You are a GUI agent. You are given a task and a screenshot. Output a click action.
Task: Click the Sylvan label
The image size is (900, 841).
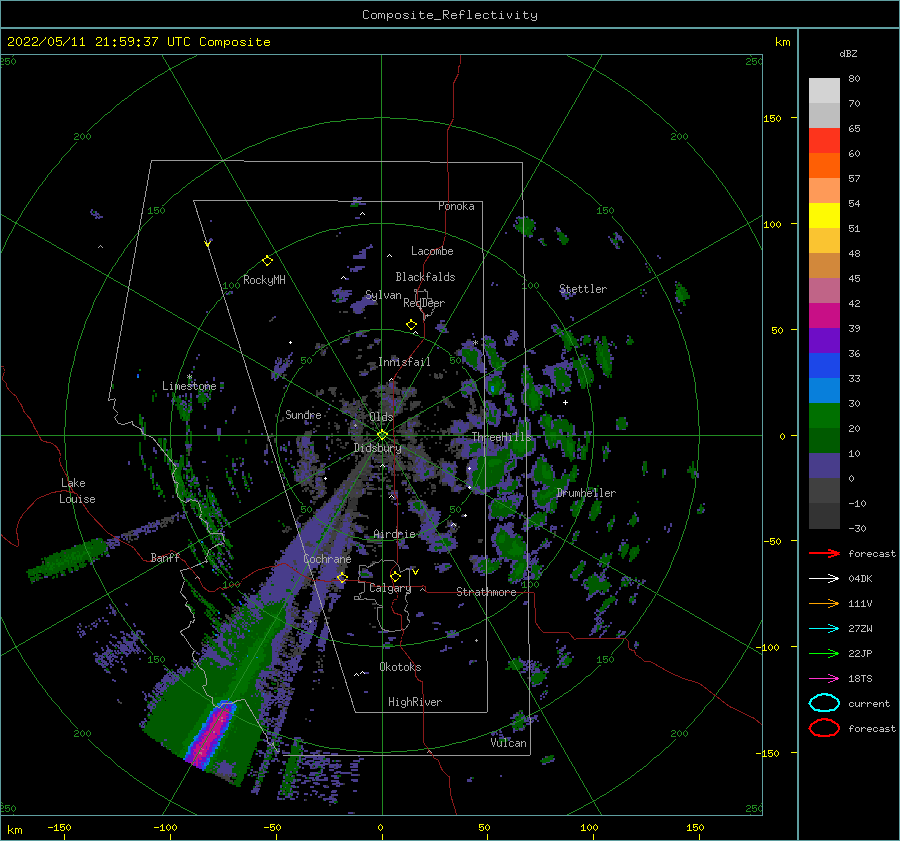click(383, 295)
